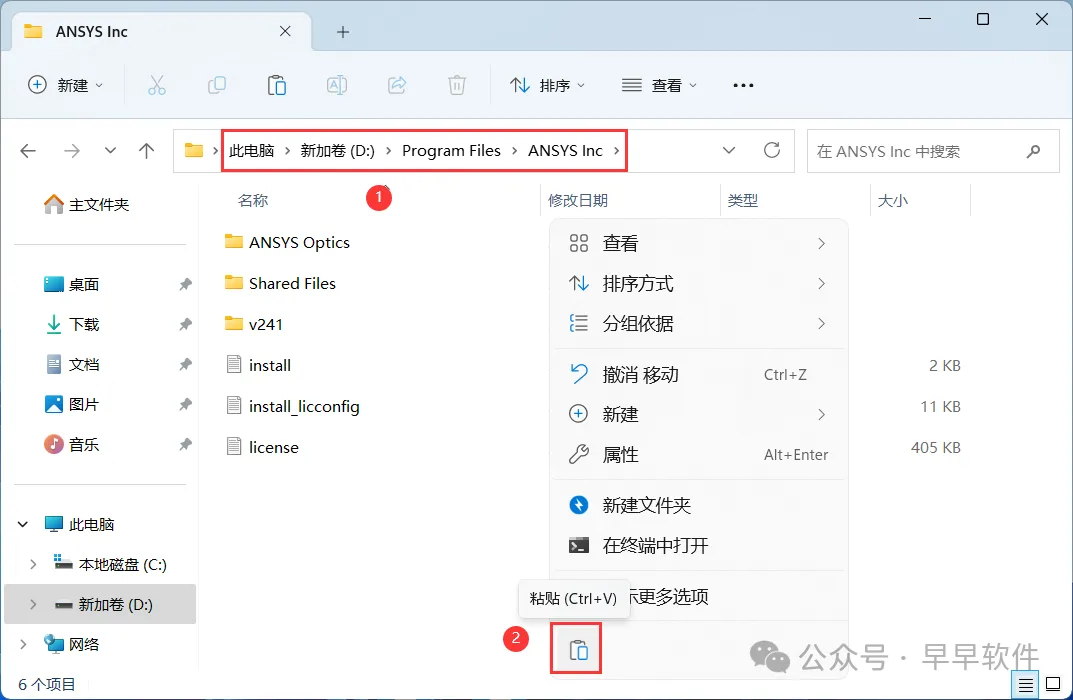Open recent locations dropdown arrow
Image resolution: width=1073 pixels, height=700 pixels.
click(x=109, y=151)
